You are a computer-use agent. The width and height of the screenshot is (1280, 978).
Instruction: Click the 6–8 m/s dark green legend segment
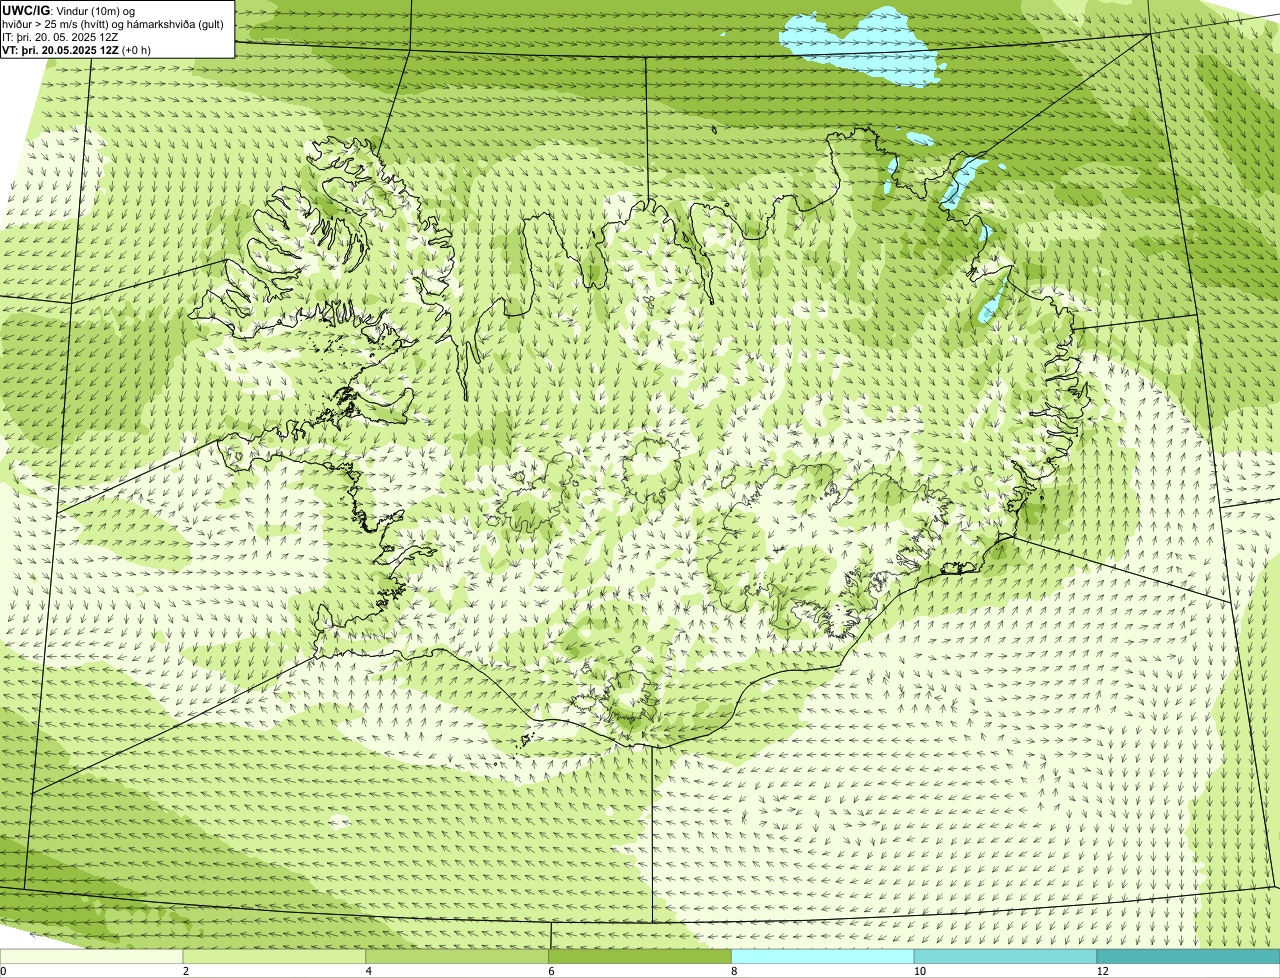641,956
